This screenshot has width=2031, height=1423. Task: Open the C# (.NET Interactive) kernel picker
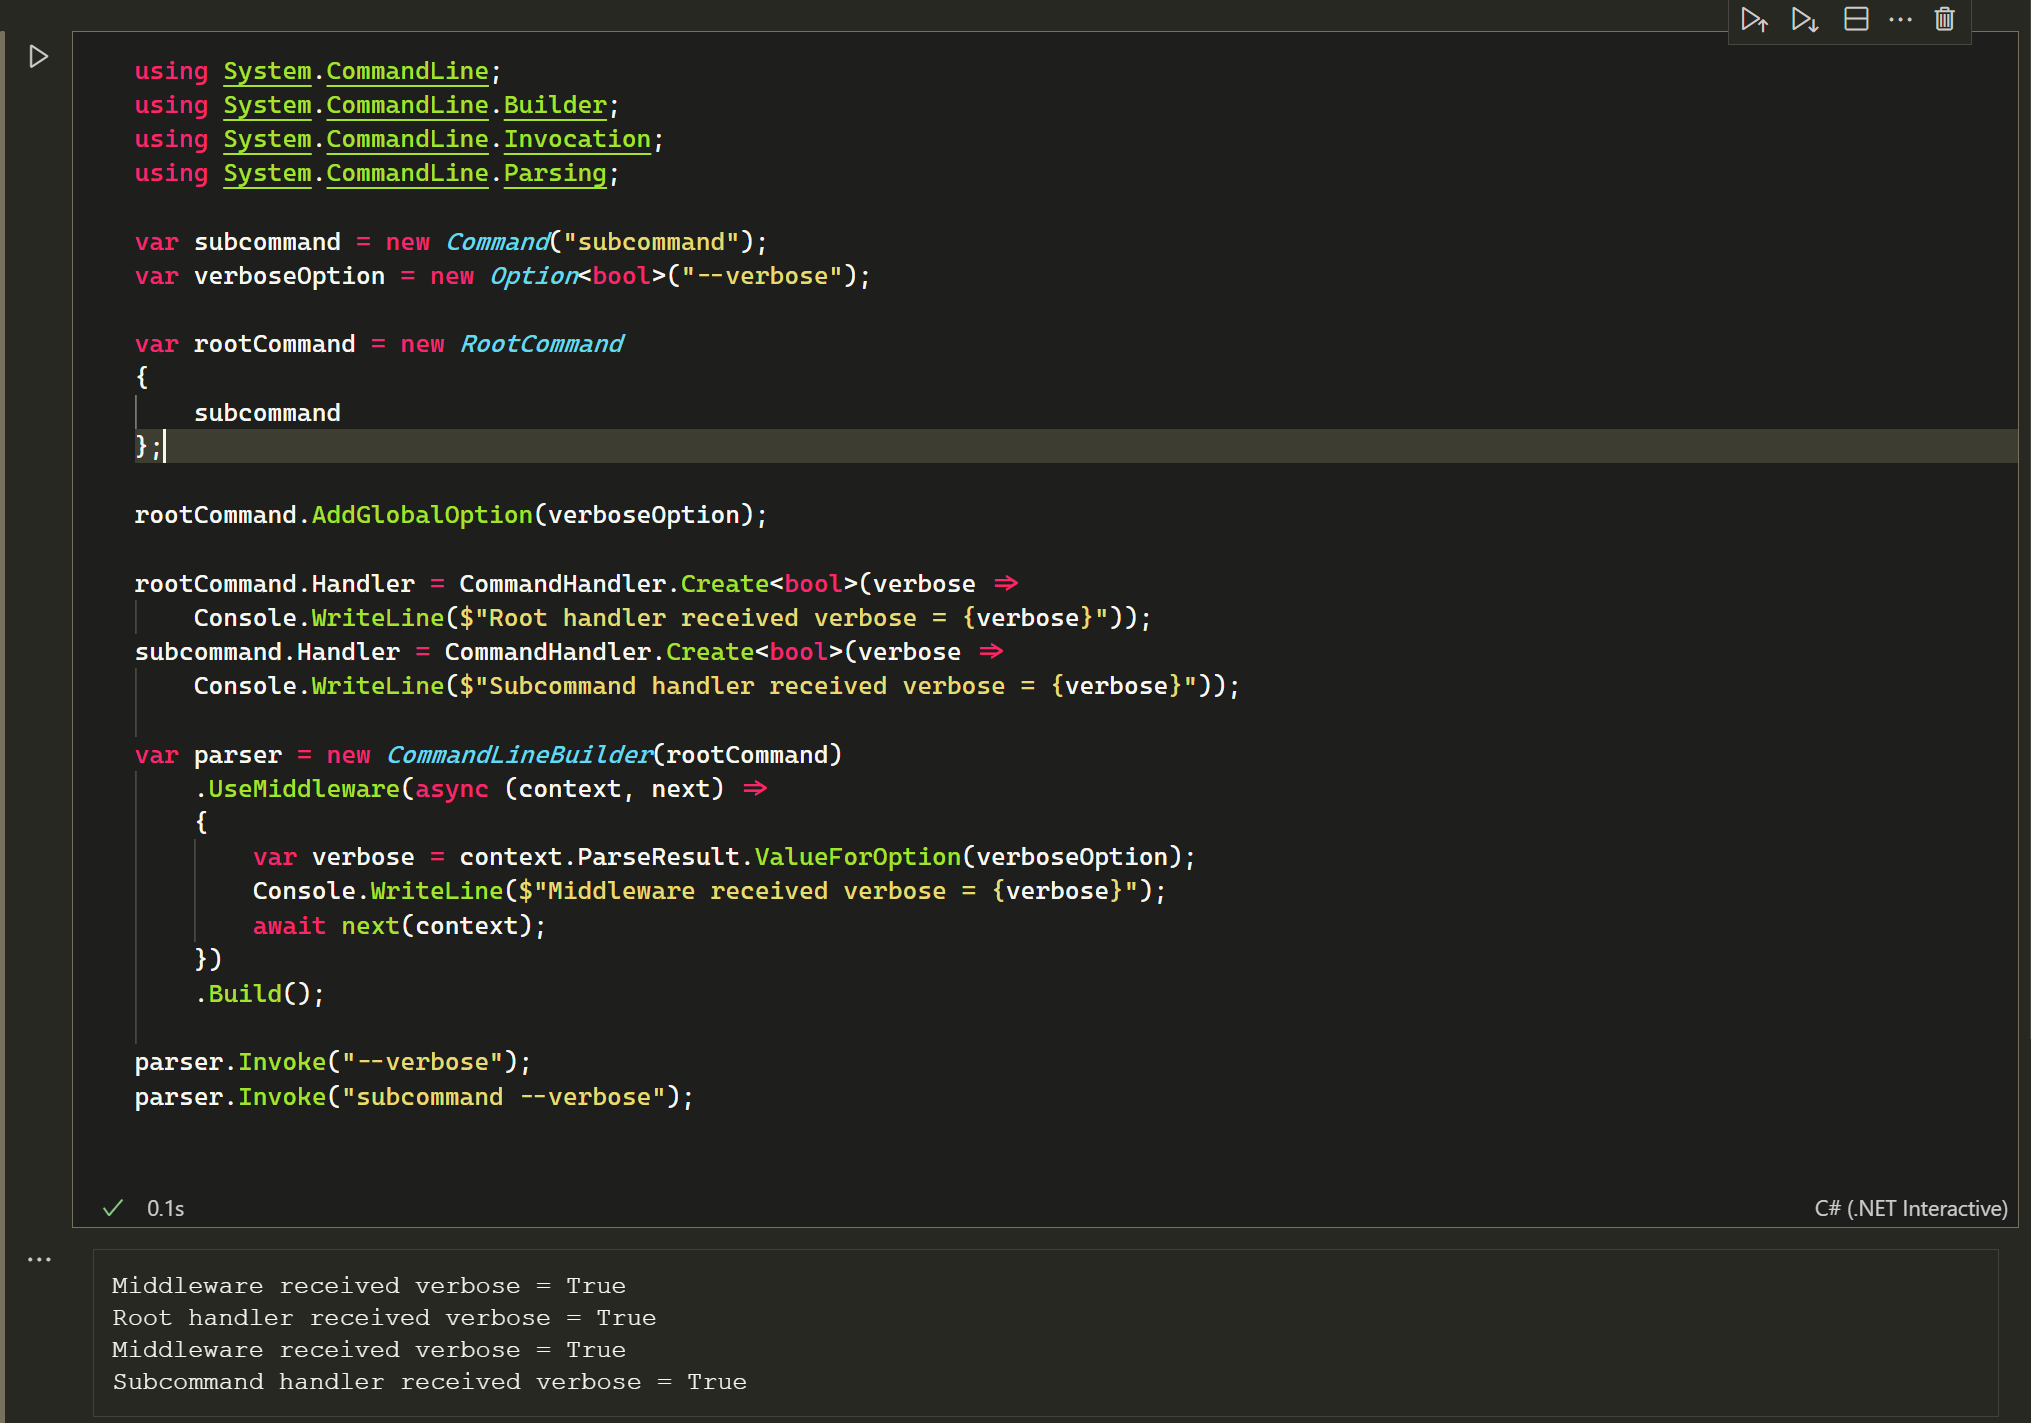coord(1910,1208)
